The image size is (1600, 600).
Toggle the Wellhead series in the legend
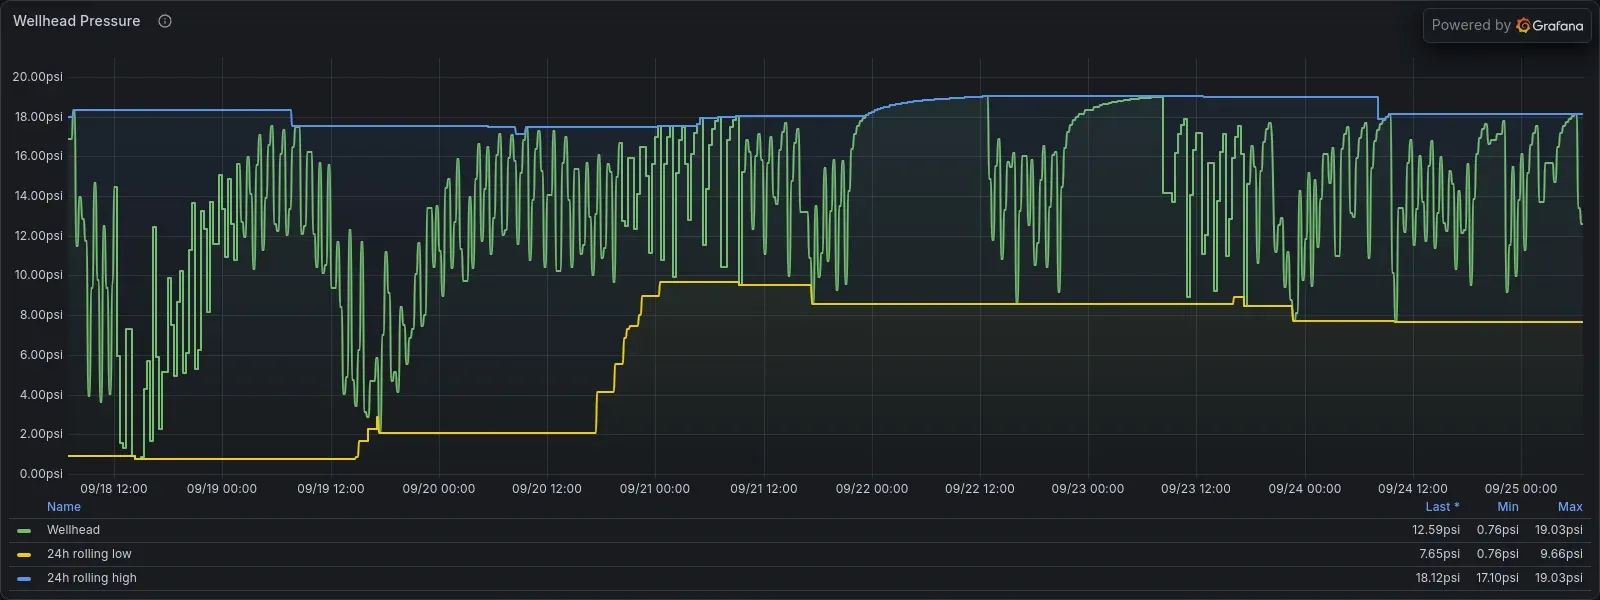tap(73, 530)
